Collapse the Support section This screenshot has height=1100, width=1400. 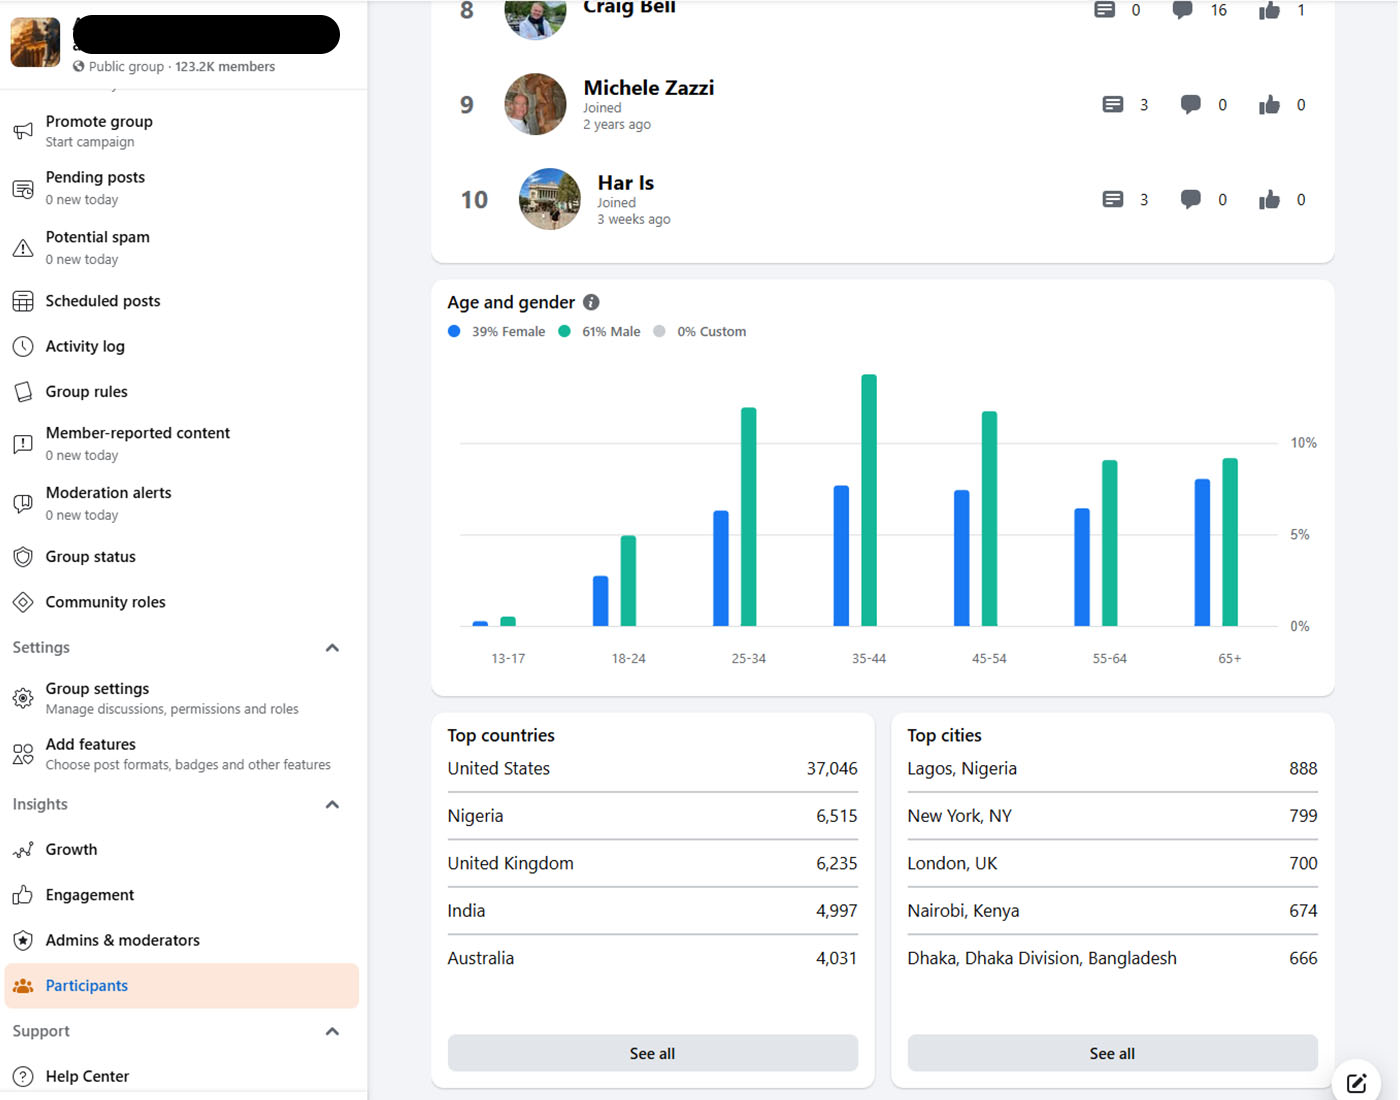click(x=332, y=1032)
